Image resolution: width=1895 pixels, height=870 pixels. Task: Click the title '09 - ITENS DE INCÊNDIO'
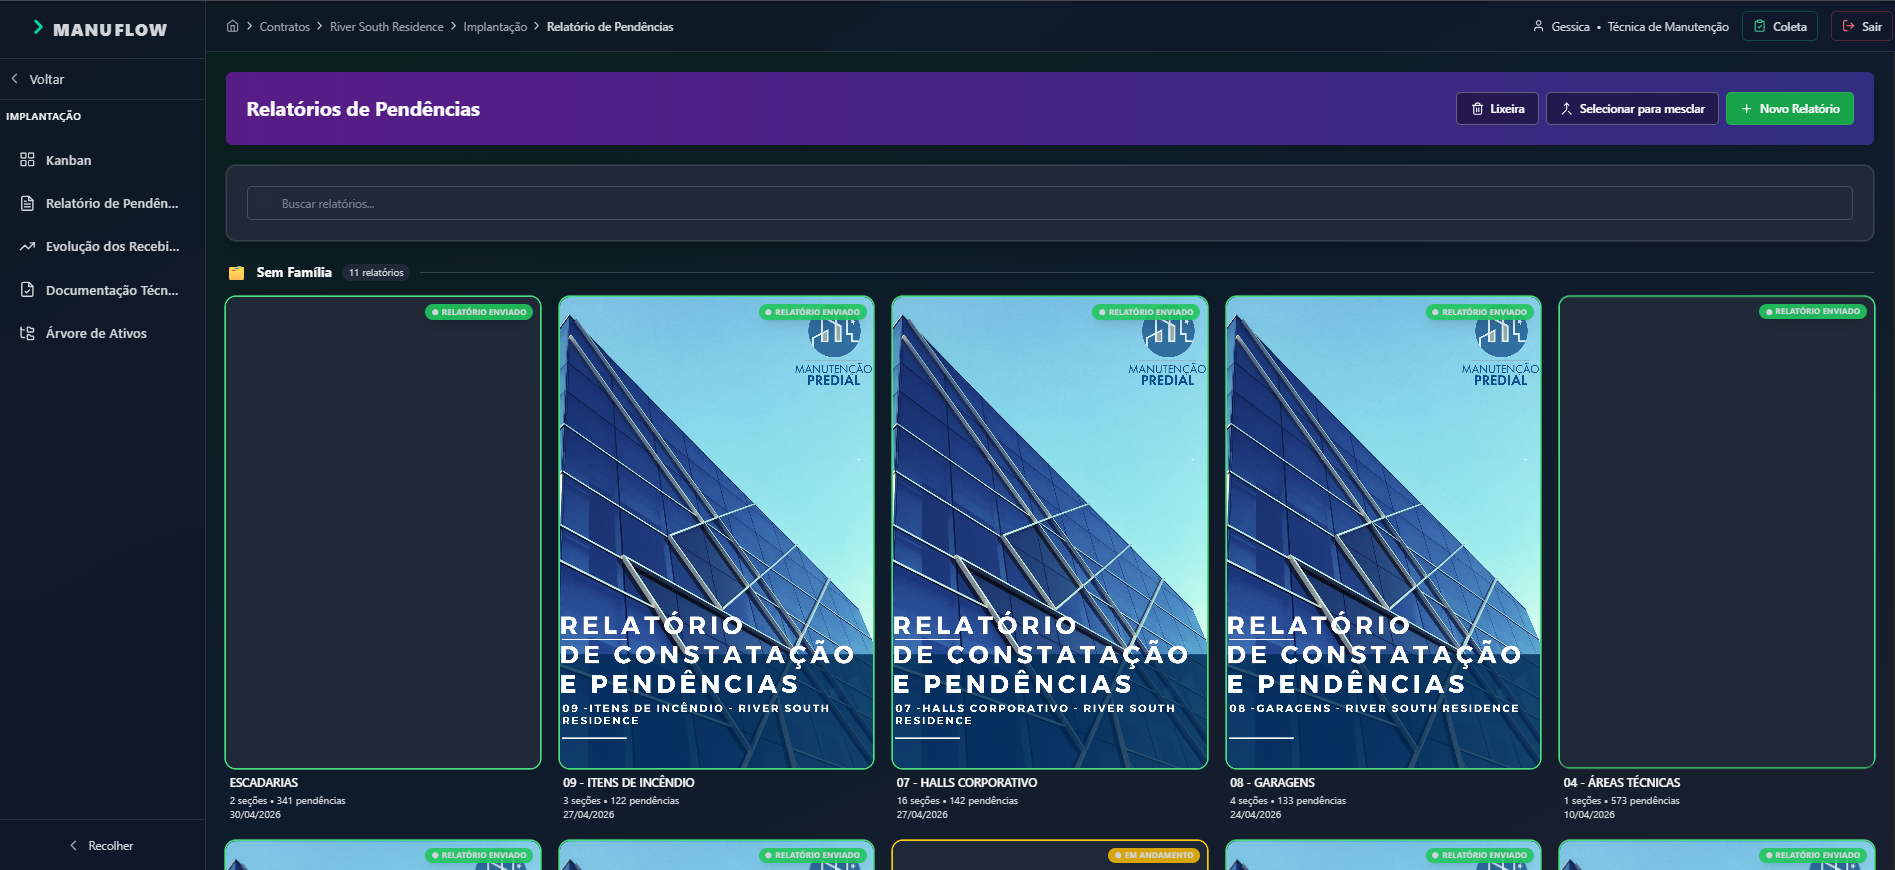click(x=628, y=782)
